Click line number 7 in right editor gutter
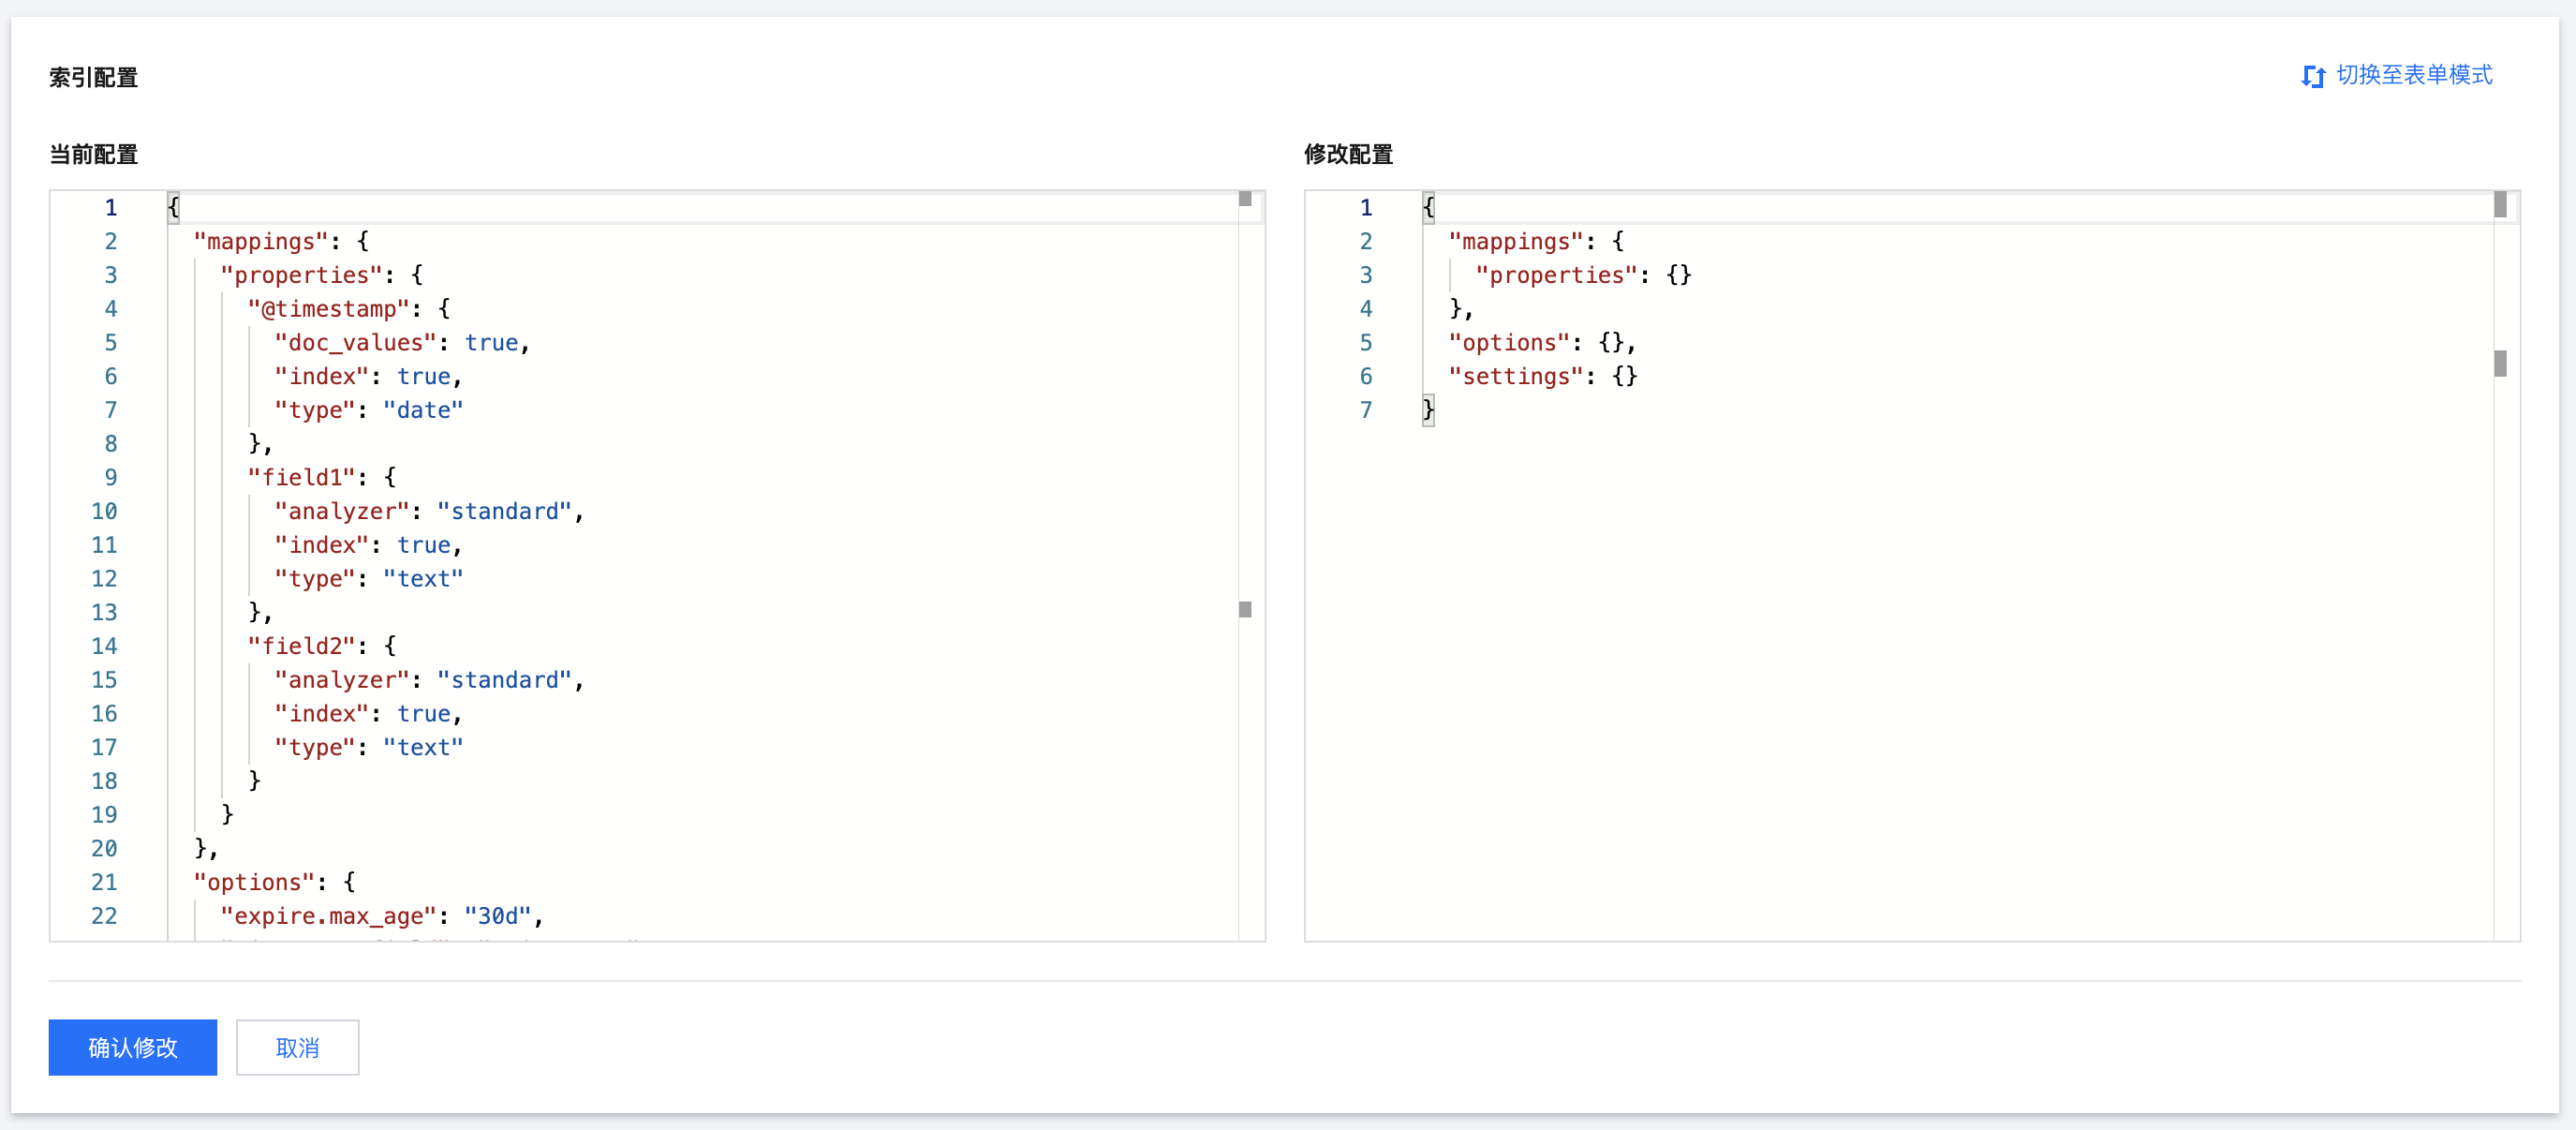The image size is (2576, 1130). [x=1365, y=410]
